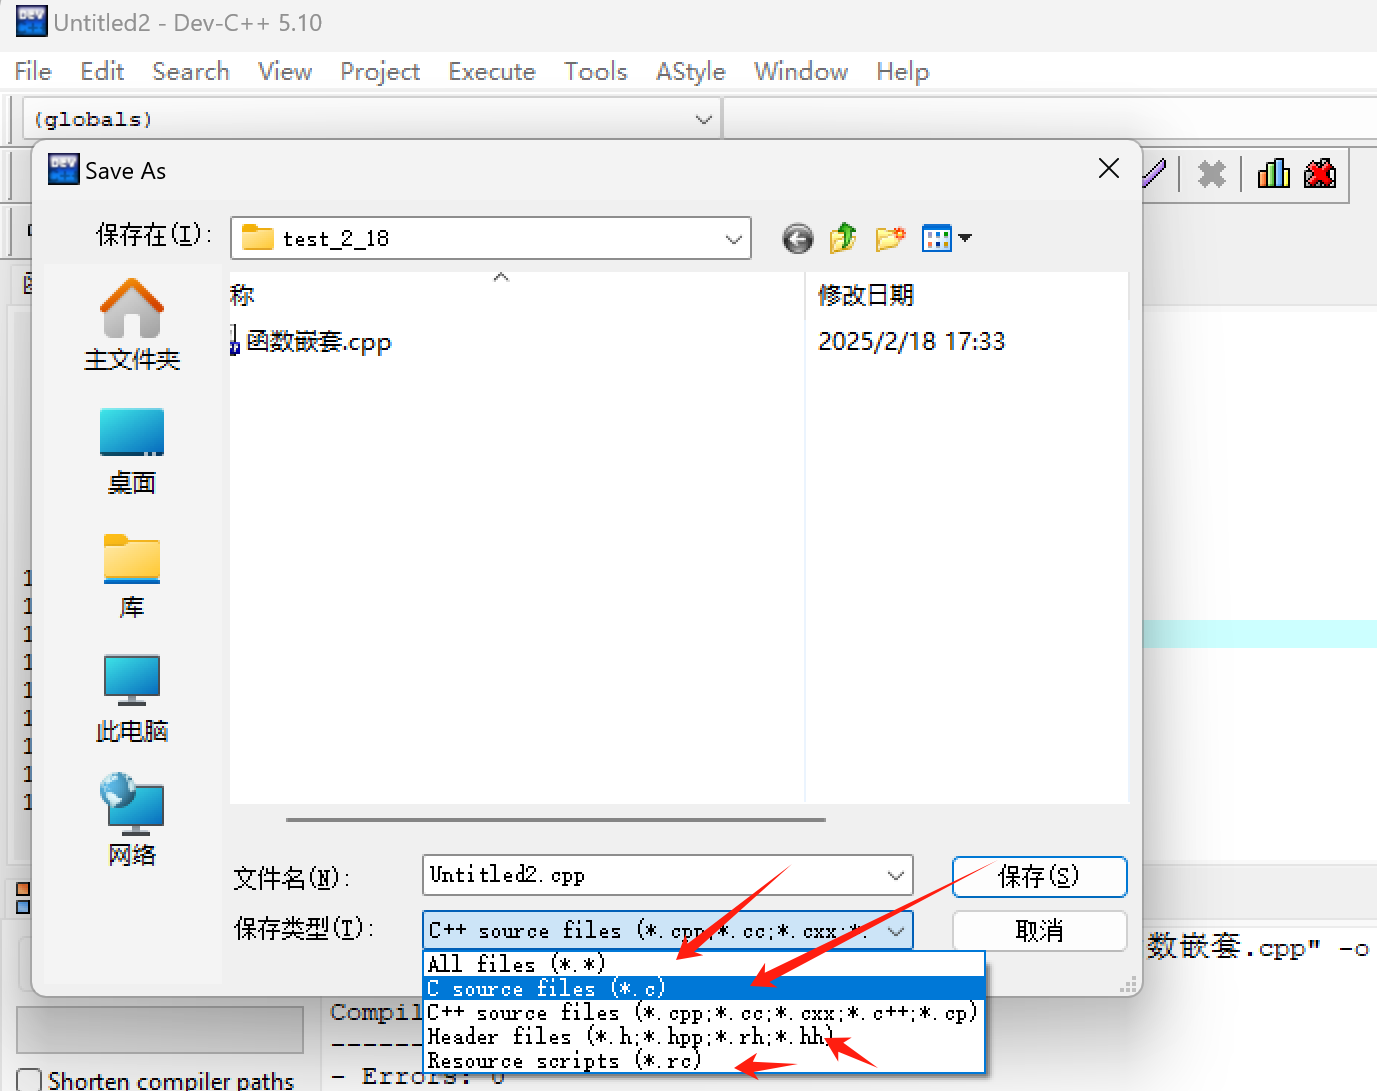Click the gray X toolbar icon
1377x1091 pixels.
tap(1211, 174)
